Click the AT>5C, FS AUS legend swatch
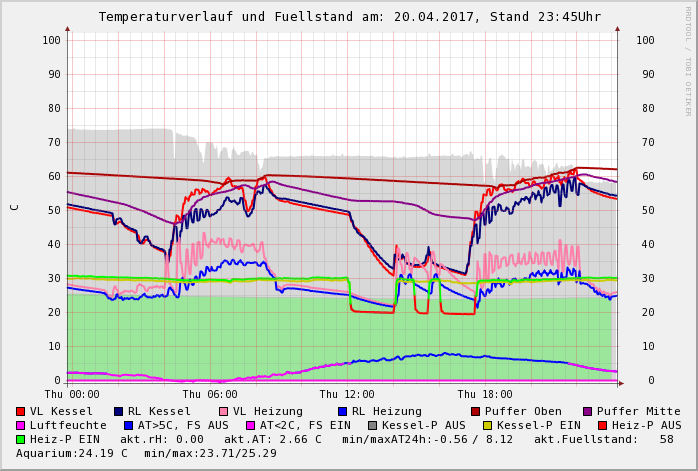Viewport: 698px width, 471px height. coord(129,425)
